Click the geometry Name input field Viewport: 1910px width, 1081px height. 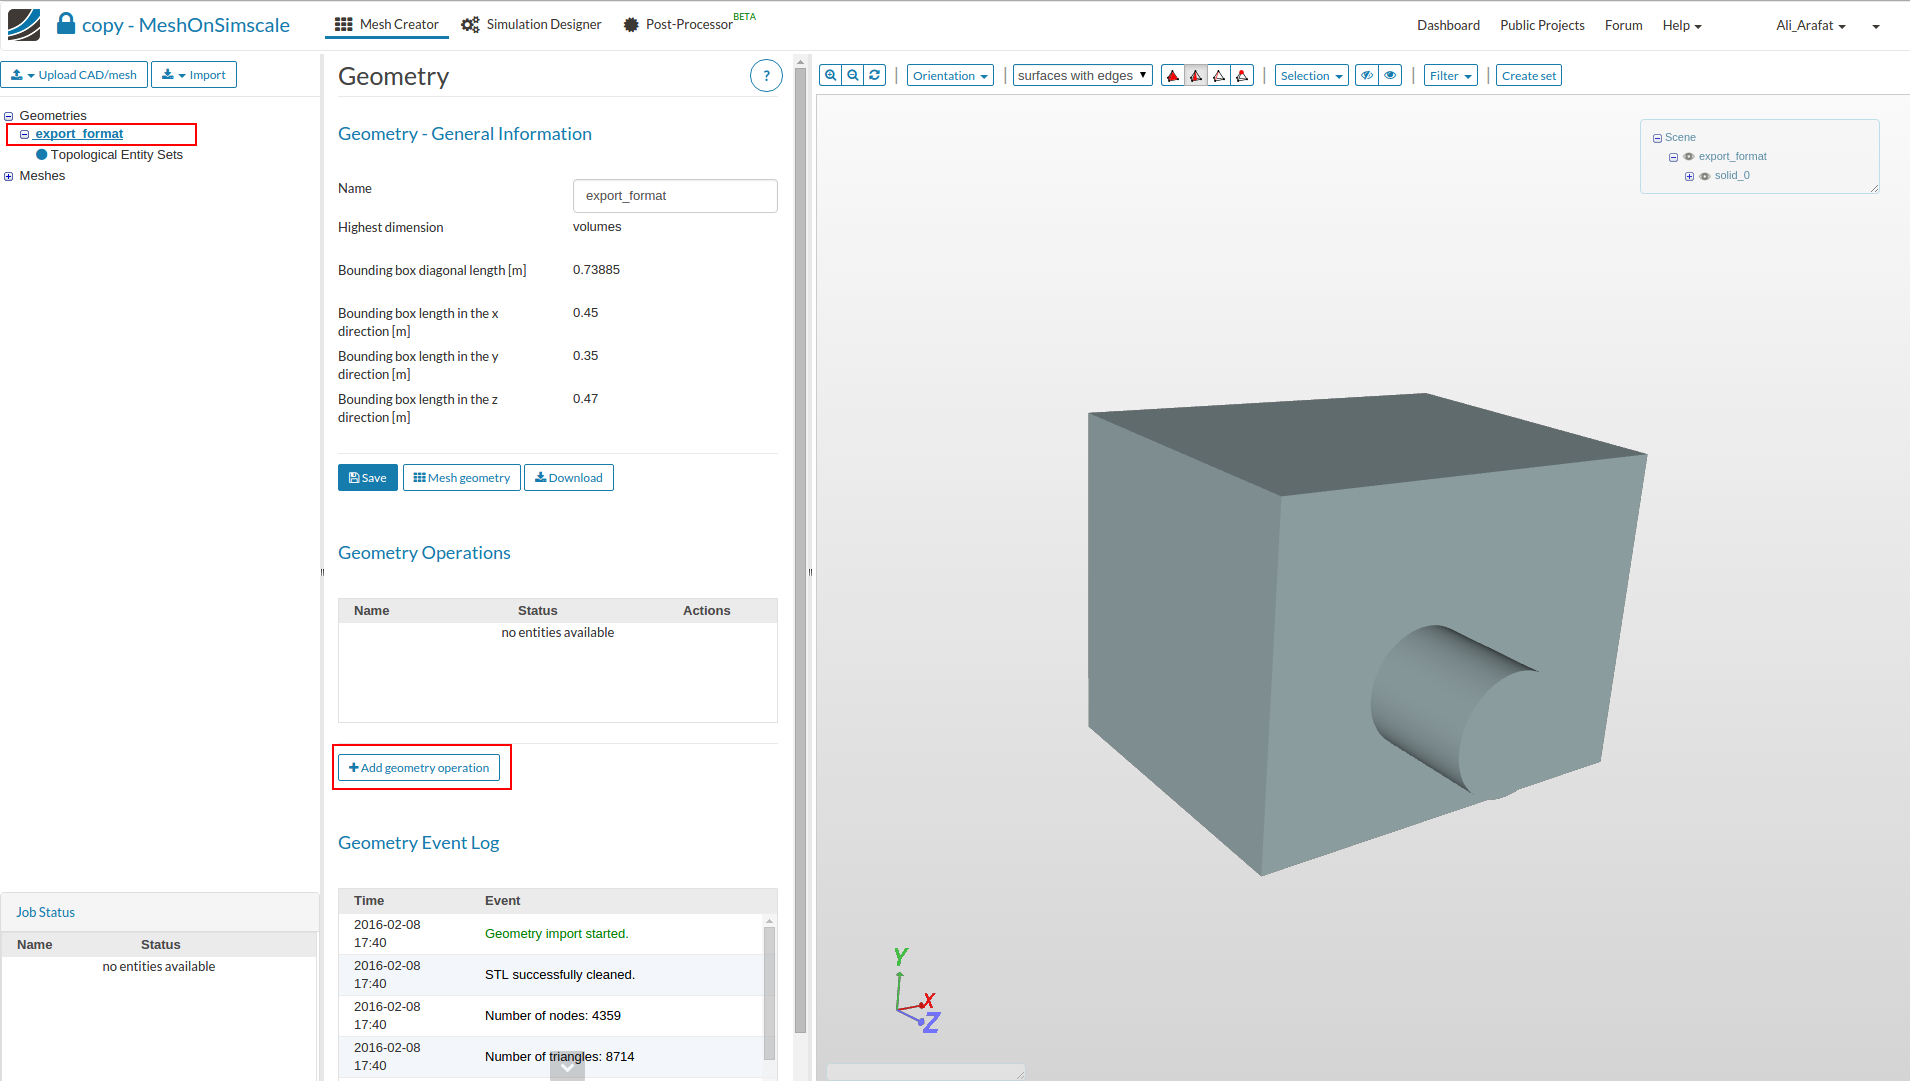tap(674, 196)
